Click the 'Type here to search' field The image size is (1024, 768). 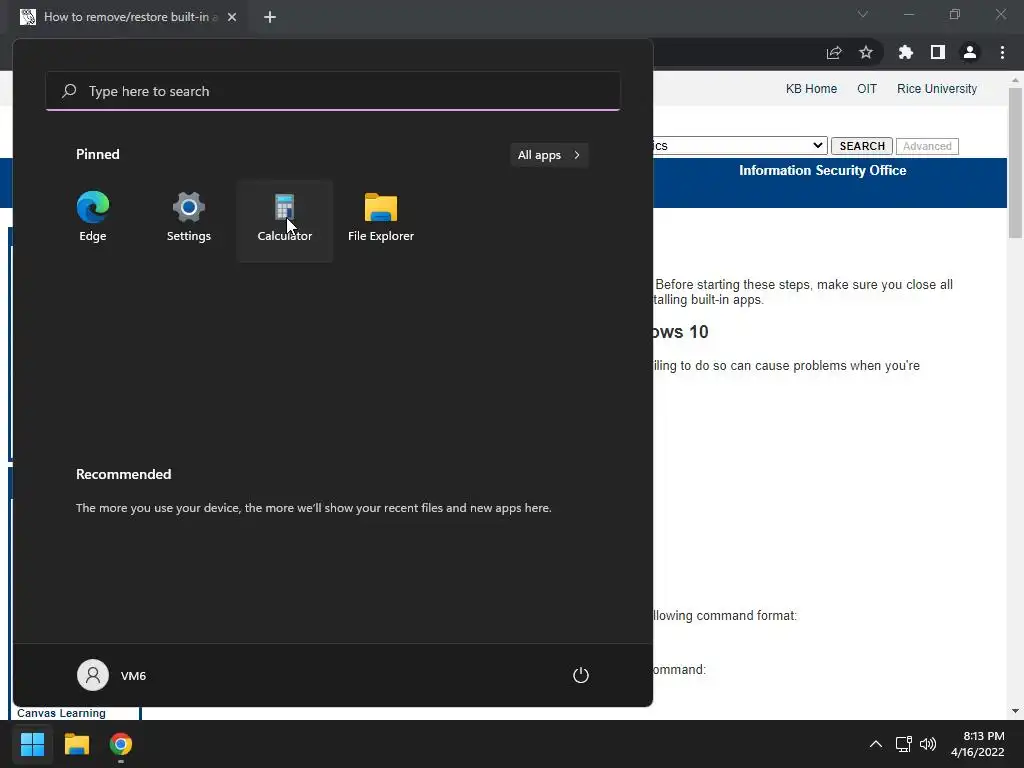(x=333, y=91)
